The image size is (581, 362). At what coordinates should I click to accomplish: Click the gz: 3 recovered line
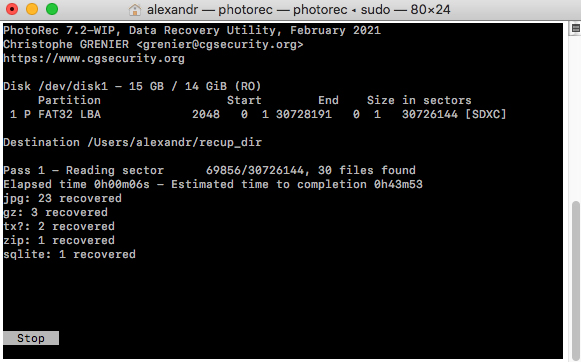pos(56,212)
